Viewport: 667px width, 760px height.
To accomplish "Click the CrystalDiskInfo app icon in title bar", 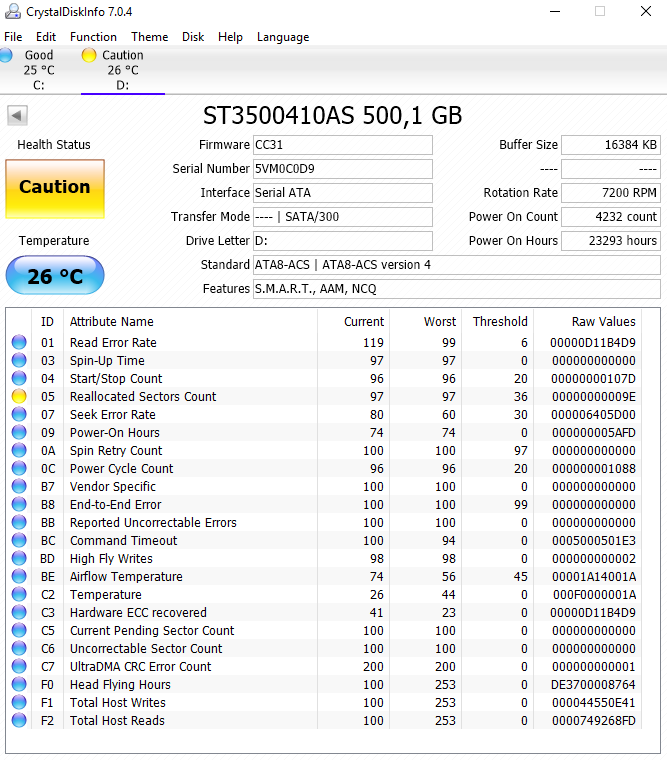I will click(x=13, y=11).
